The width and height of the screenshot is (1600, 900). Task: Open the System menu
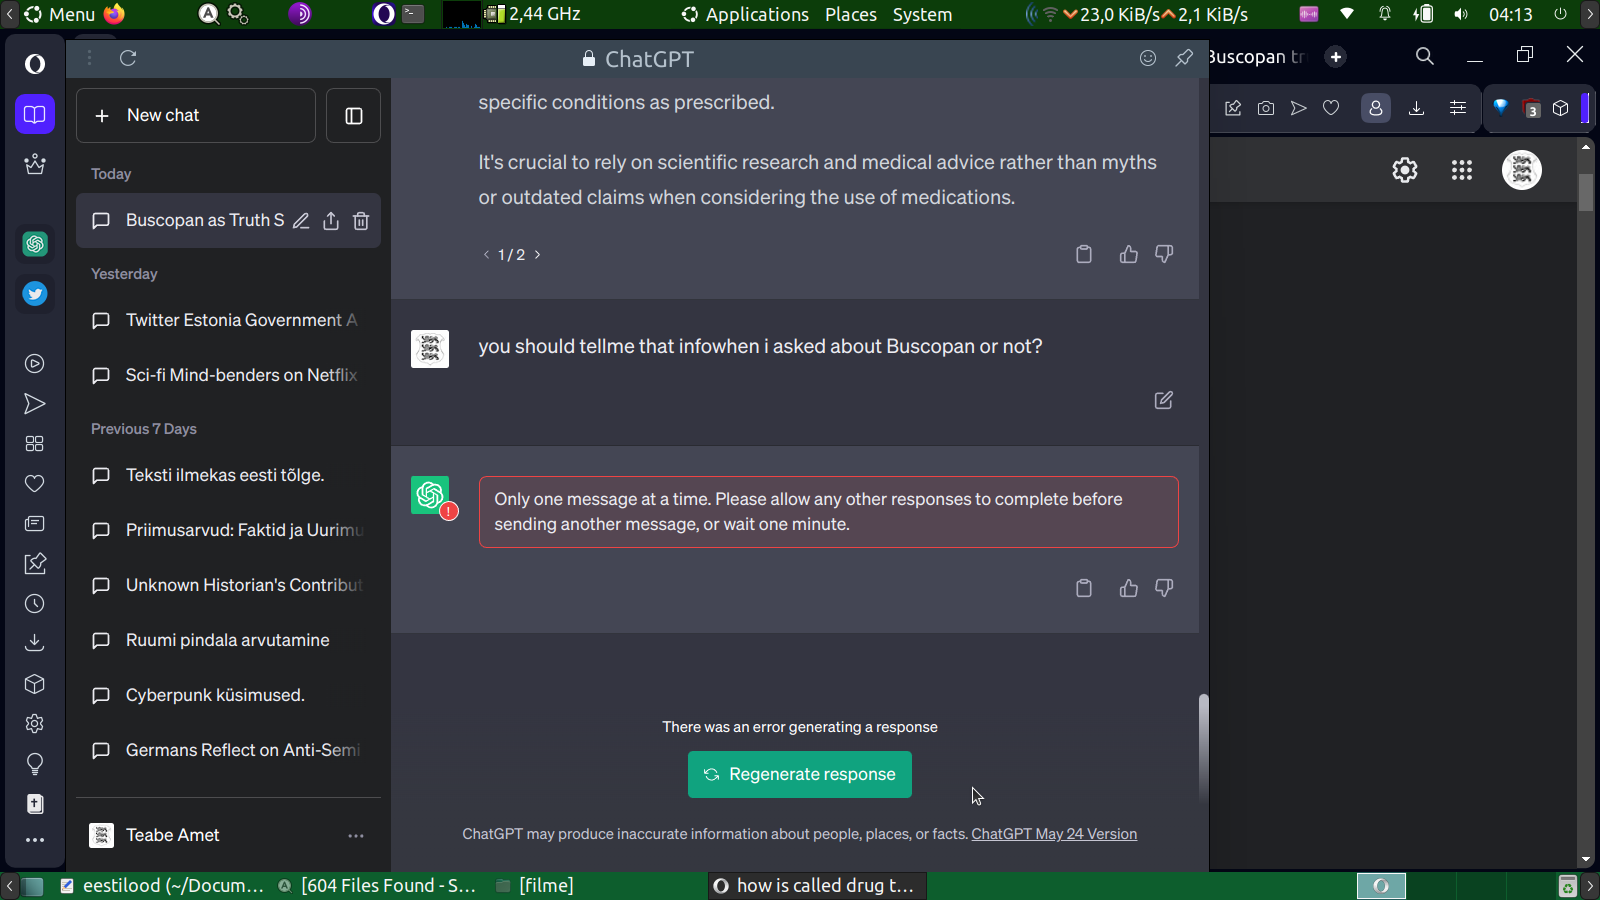click(922, 14)
